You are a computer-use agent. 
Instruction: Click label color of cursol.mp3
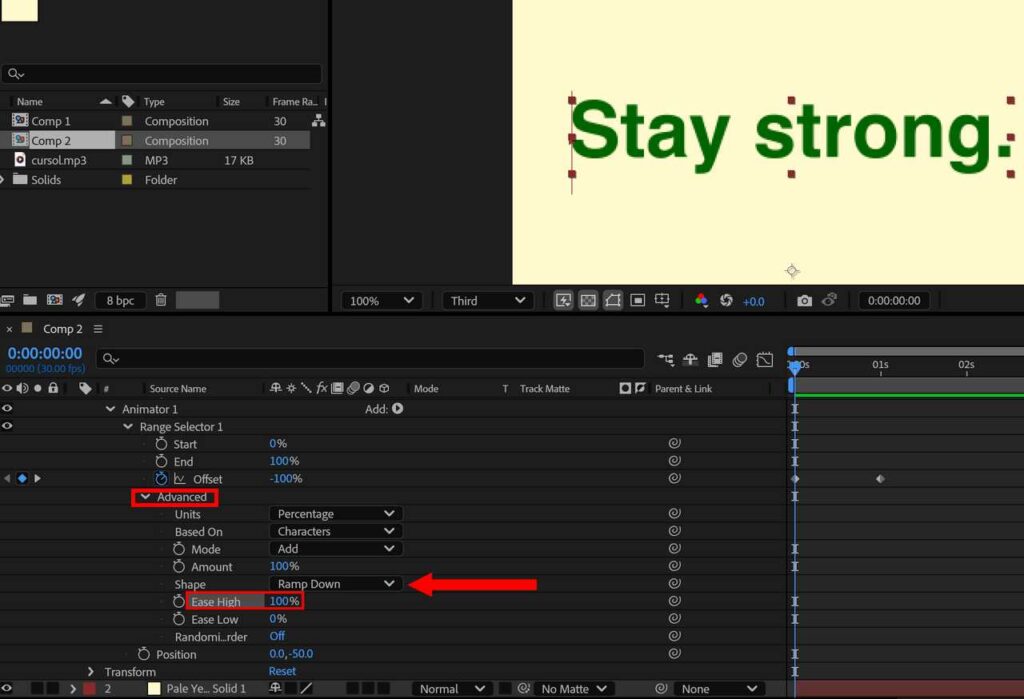(127, 160)
